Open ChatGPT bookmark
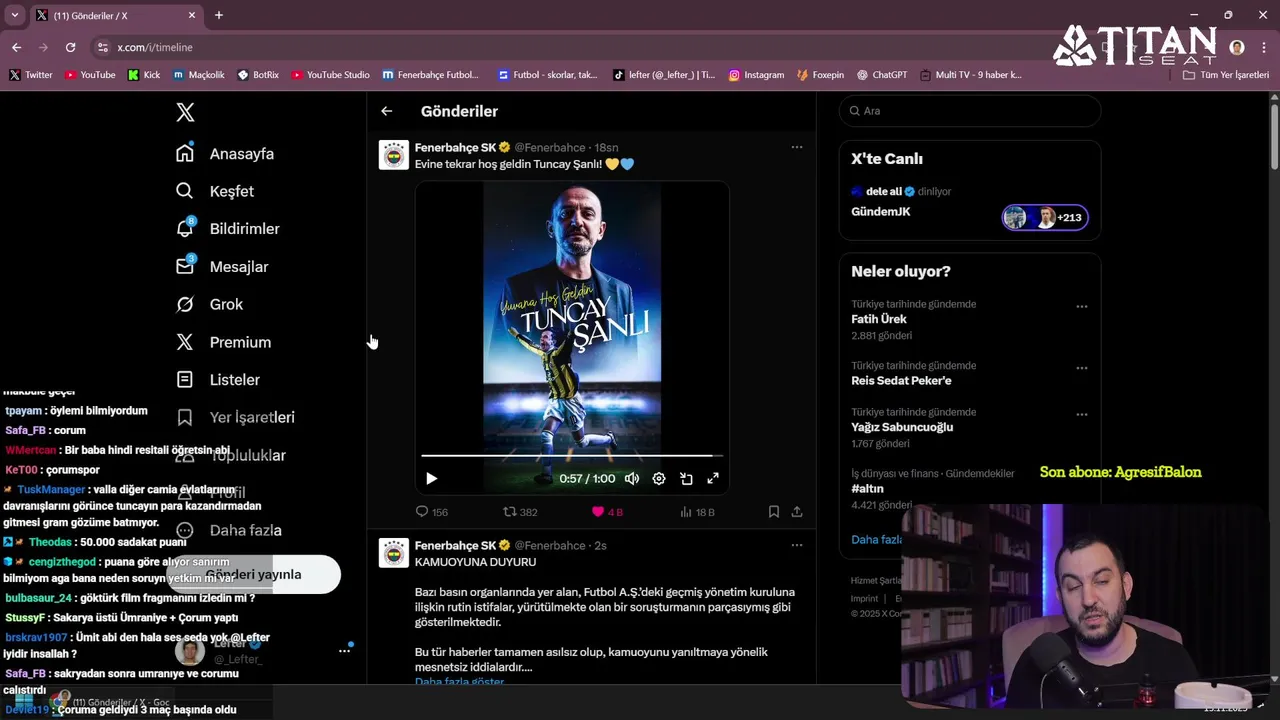 (x=882, y=75)
